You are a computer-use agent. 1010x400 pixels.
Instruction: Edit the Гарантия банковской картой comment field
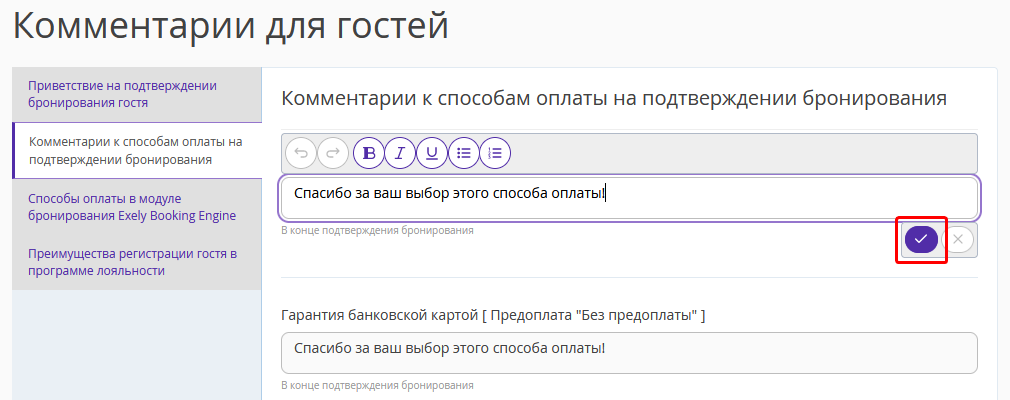[629, 353]
